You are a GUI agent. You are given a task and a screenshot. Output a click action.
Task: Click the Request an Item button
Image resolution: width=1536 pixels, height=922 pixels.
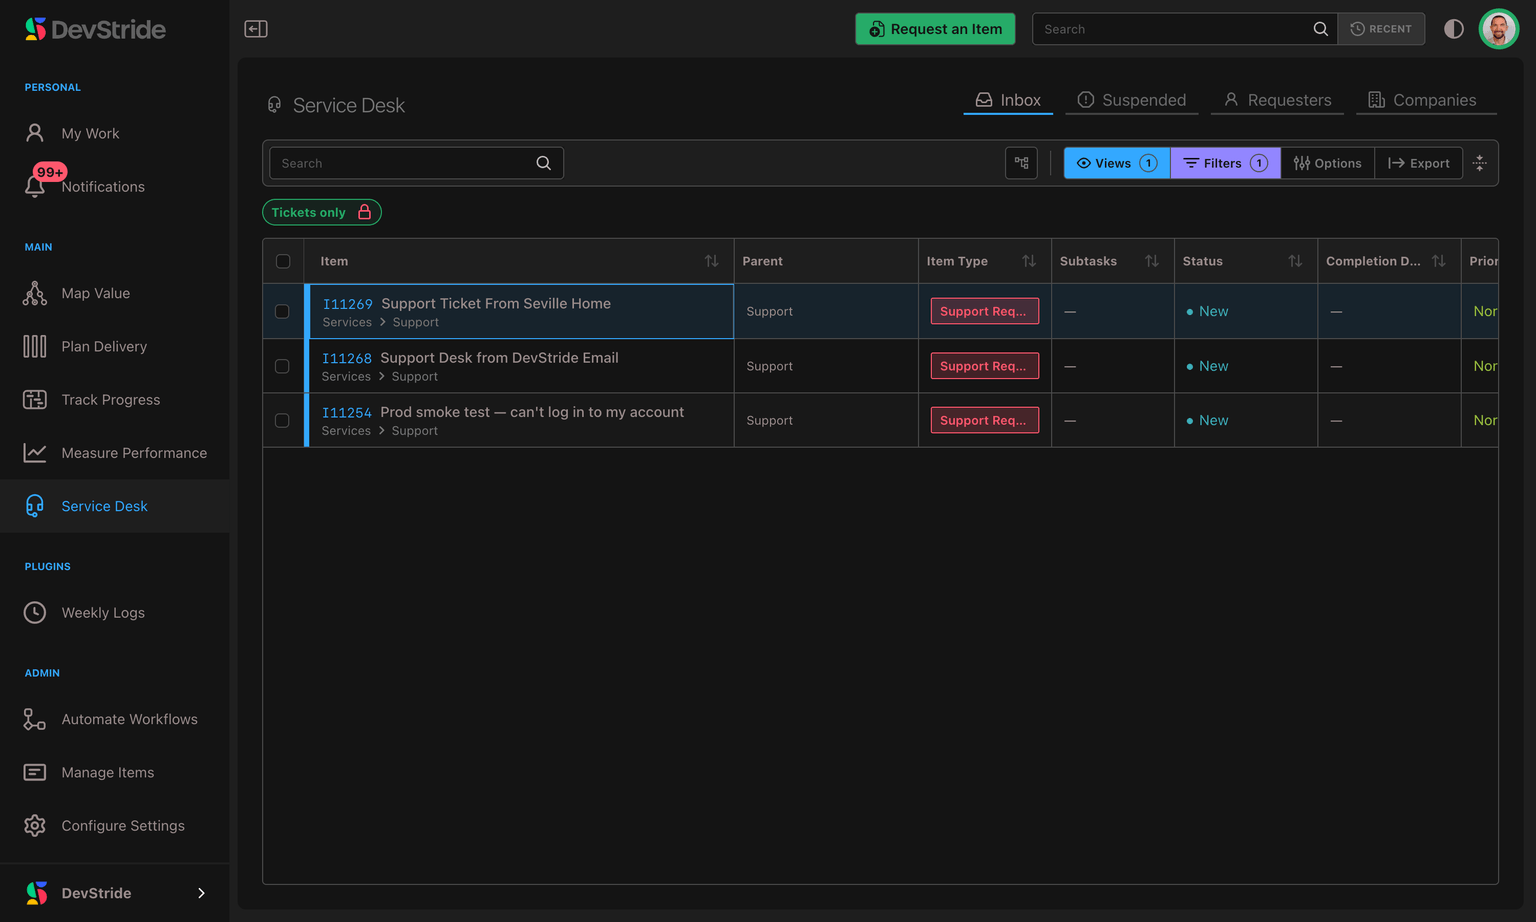[935, 29]
